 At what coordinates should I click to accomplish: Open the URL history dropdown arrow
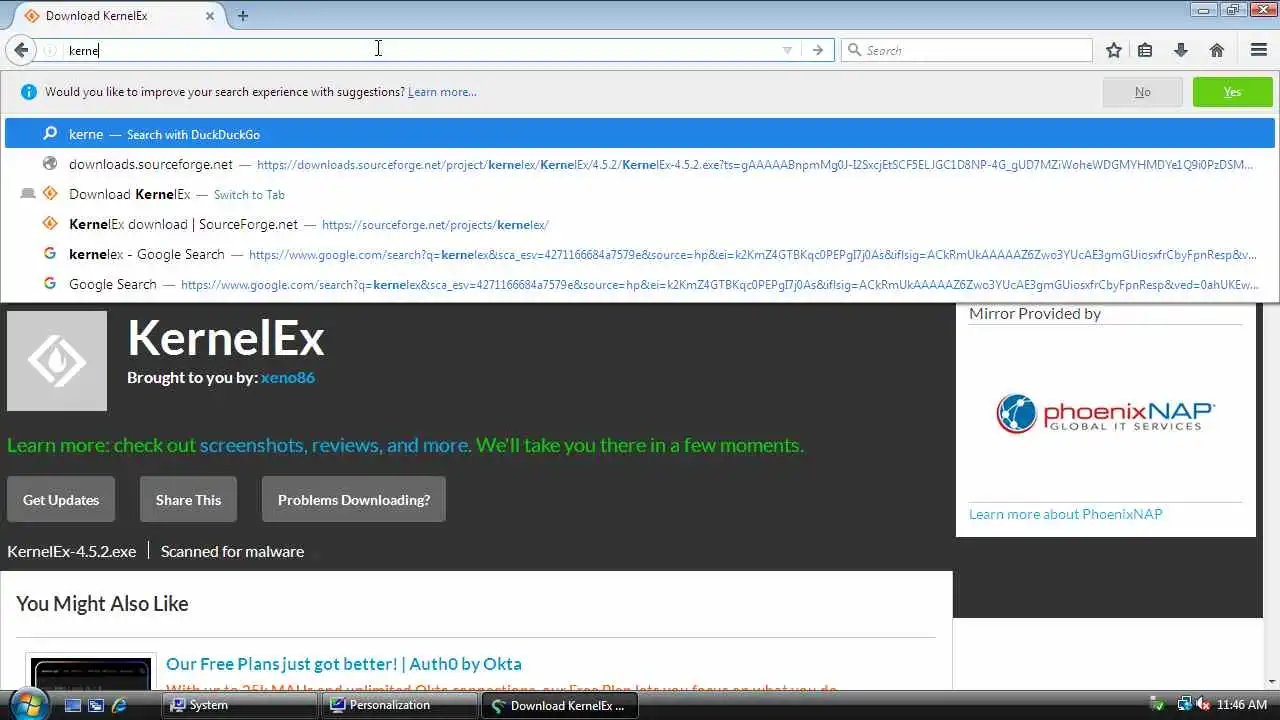(x=787, y=50)
